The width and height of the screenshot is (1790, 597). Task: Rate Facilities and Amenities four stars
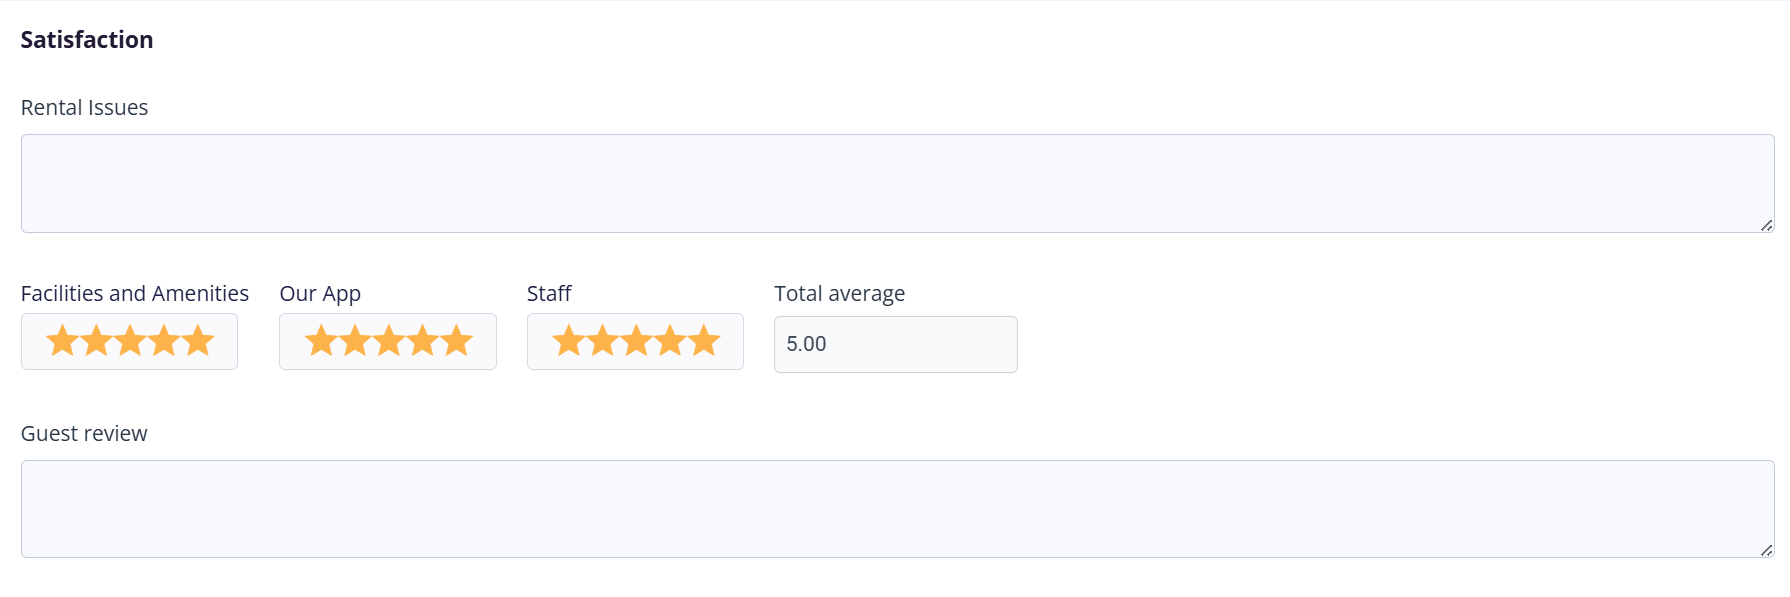point(164,341)
